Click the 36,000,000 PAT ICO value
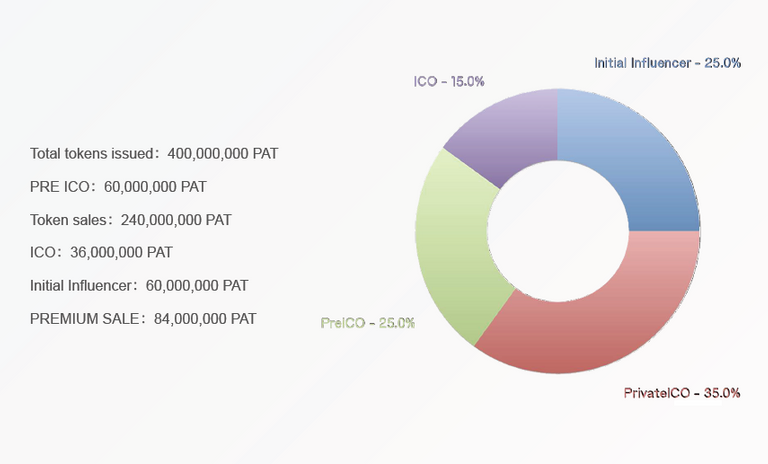The width and height of the screenshot is (768, 464). click(121, 252)
